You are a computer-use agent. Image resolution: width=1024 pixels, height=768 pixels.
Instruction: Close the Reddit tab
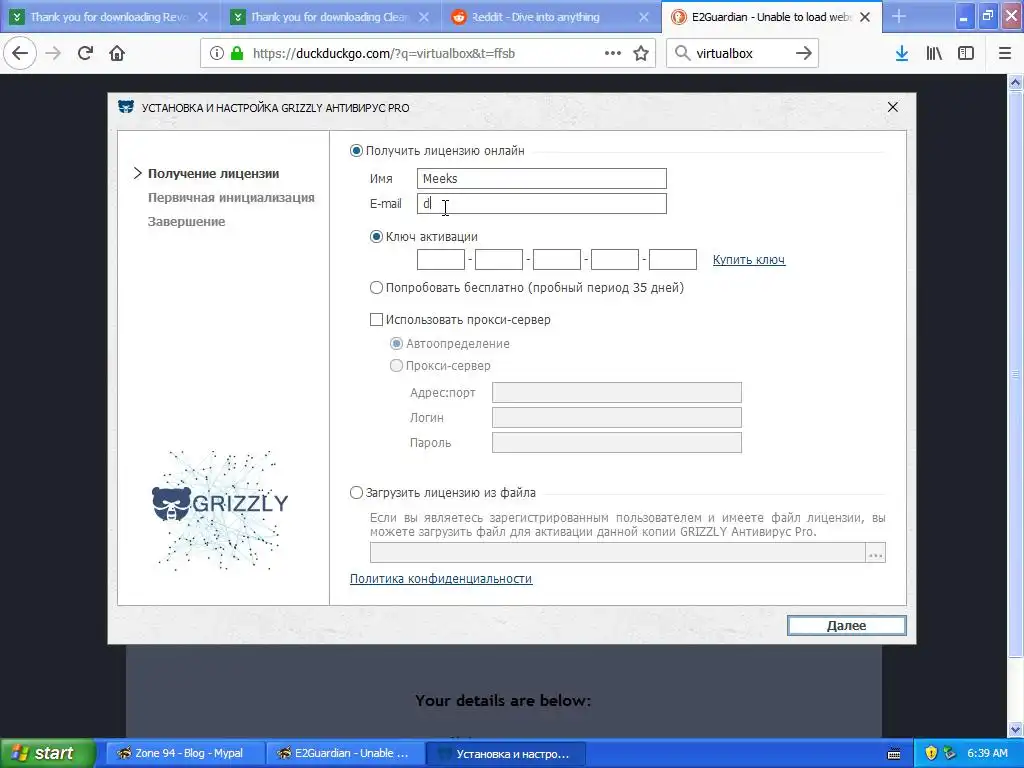click(644, 18)
